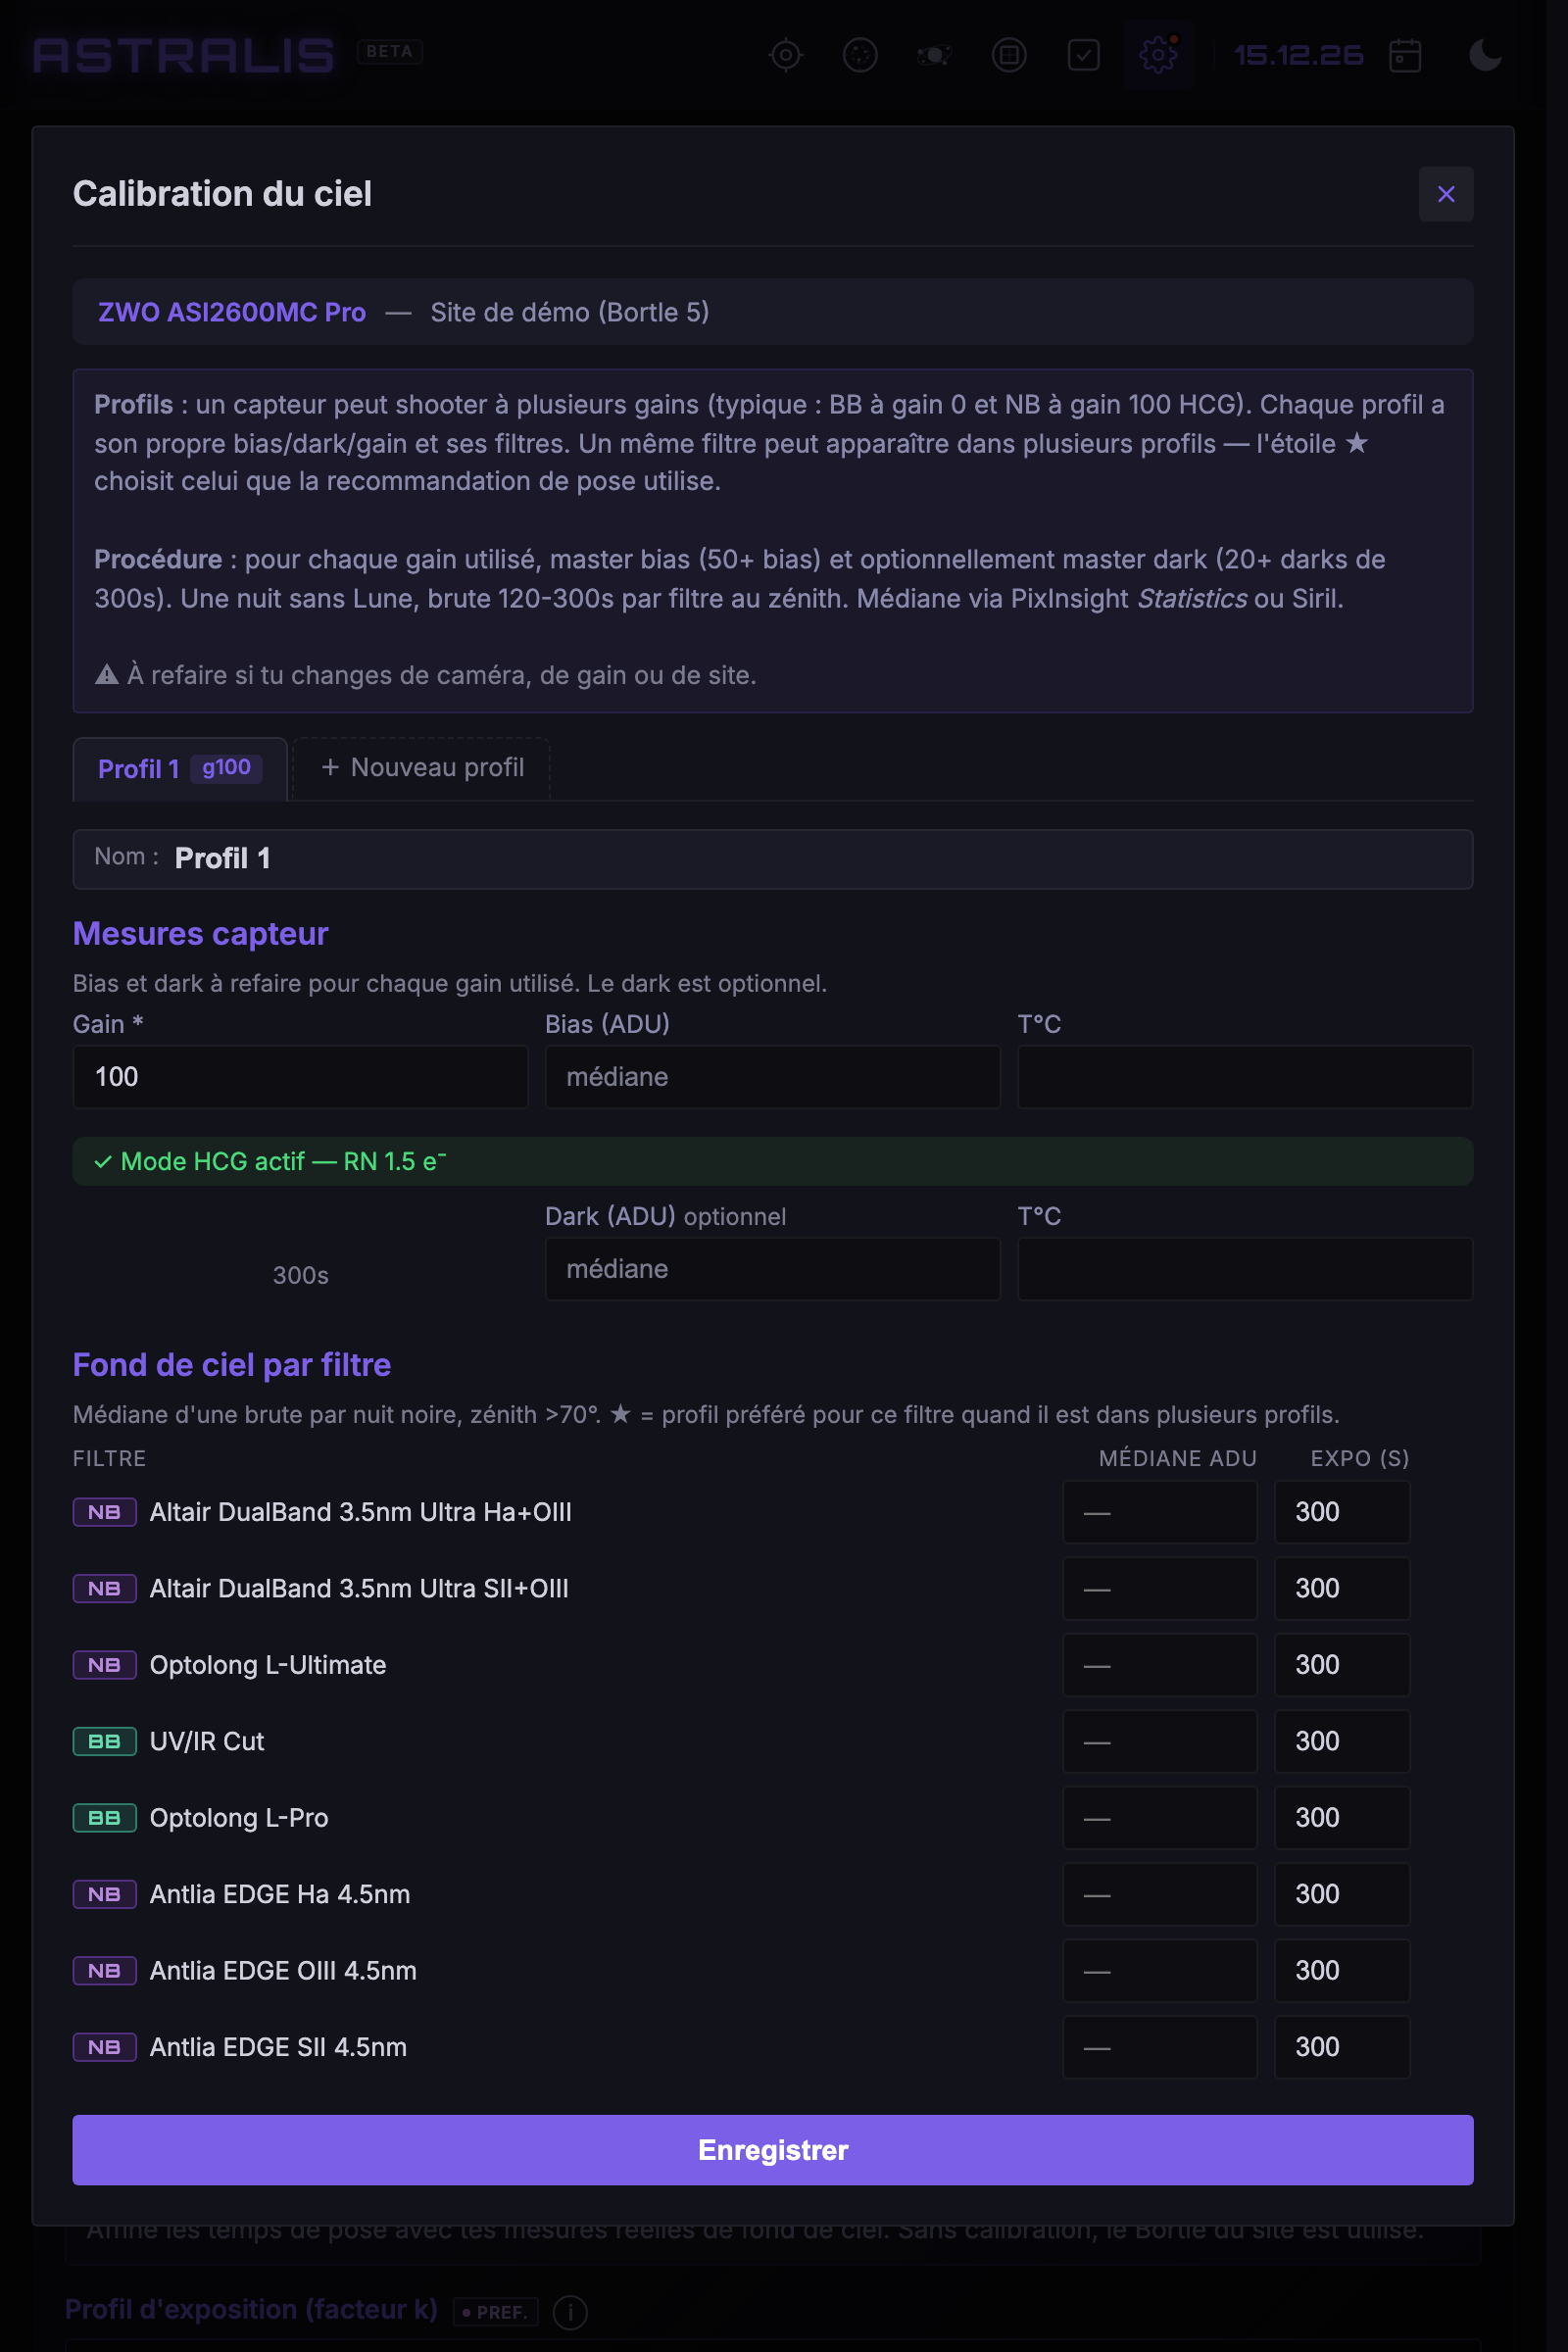Focus the Bias (ADU) médiane field
This screenshot has width=1568, height=2352.
[772, 1077]
